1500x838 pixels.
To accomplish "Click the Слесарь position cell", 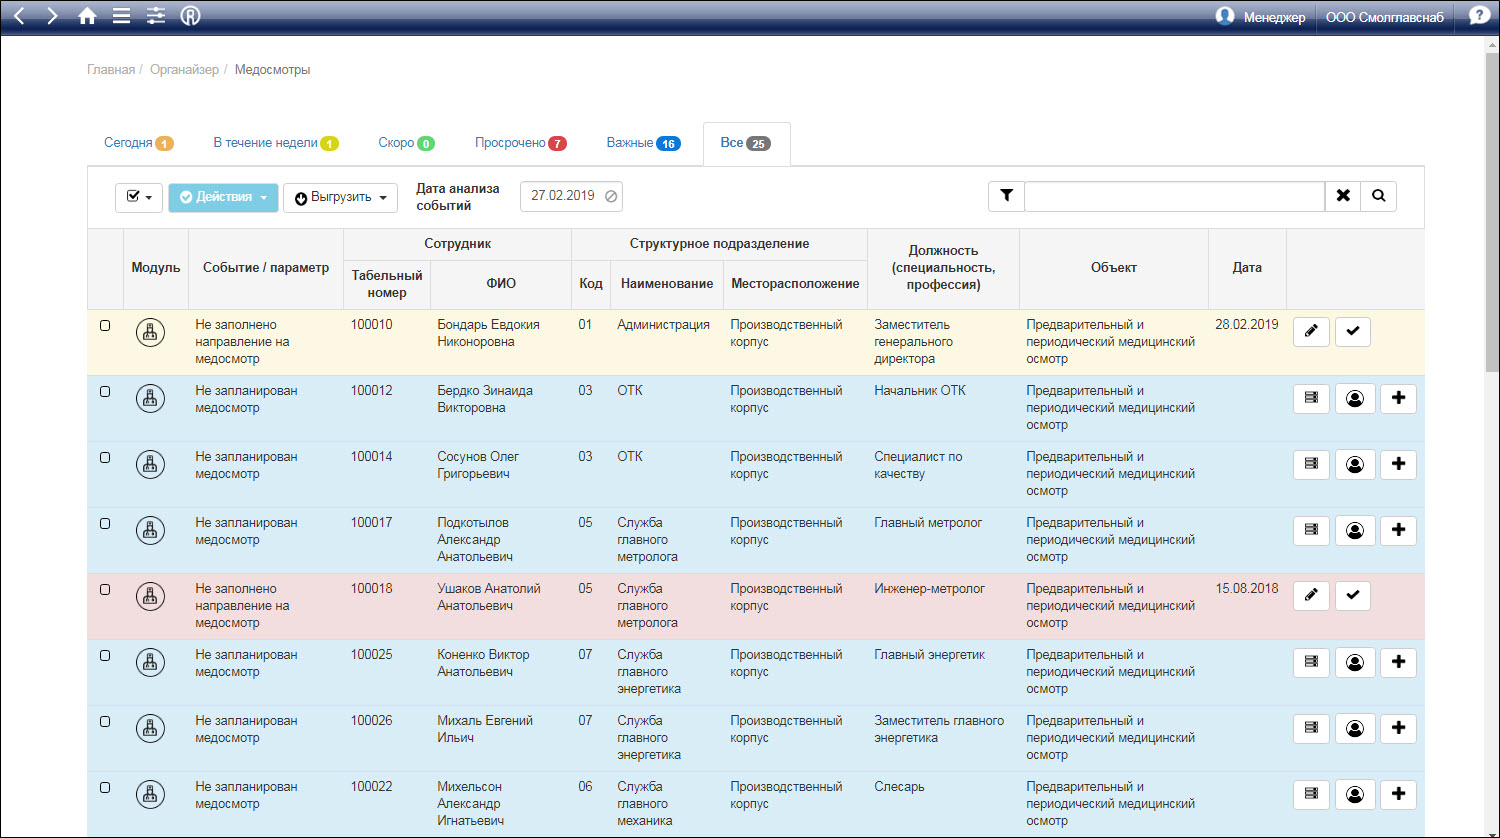I will coord(899,787).
